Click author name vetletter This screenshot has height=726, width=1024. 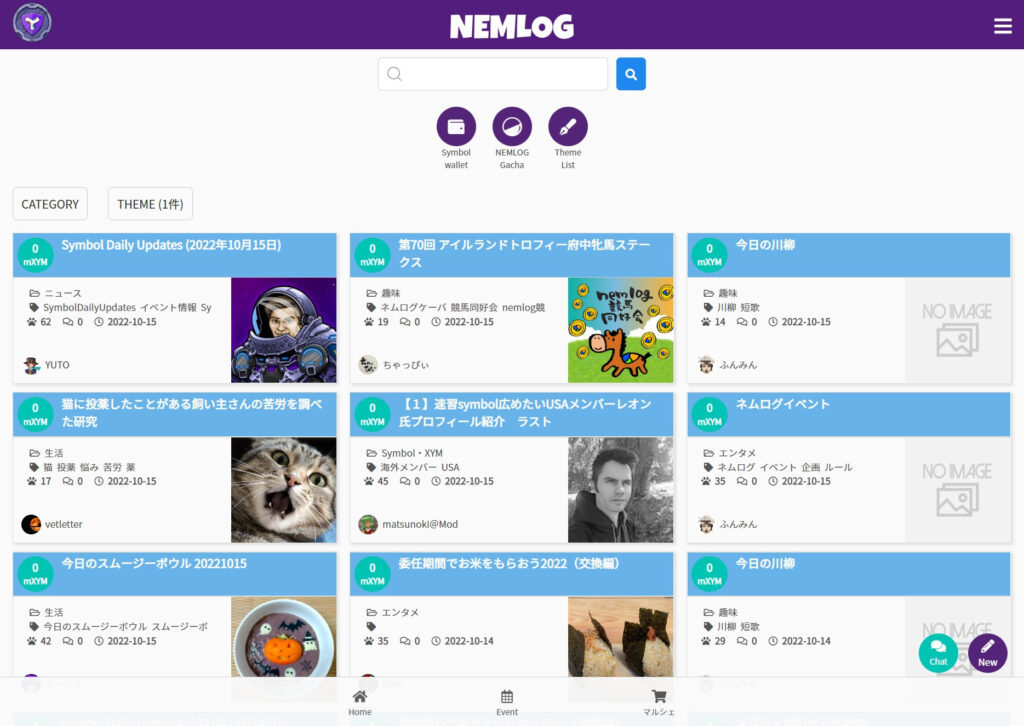63,524
